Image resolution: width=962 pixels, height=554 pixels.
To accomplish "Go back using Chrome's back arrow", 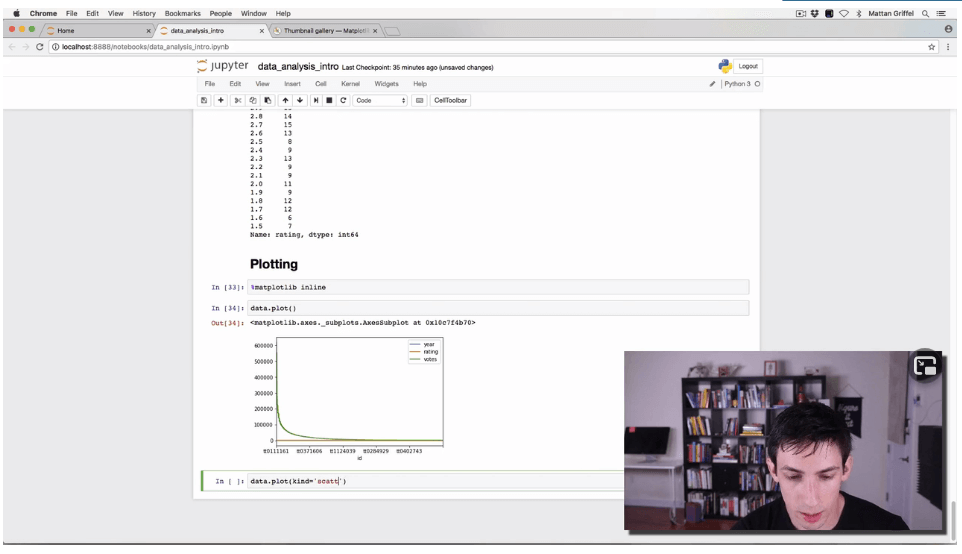I will point(12,47).
